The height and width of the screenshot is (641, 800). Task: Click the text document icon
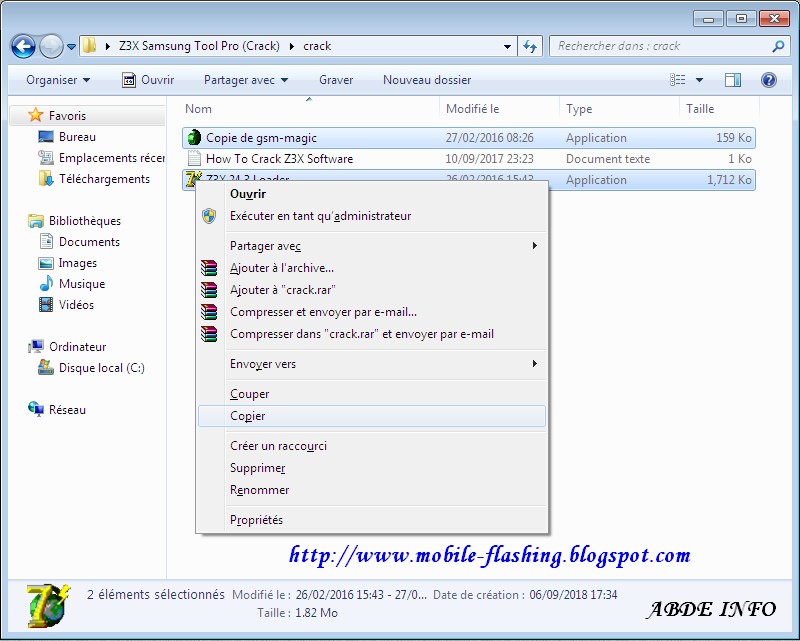click(x=194, y=158)
